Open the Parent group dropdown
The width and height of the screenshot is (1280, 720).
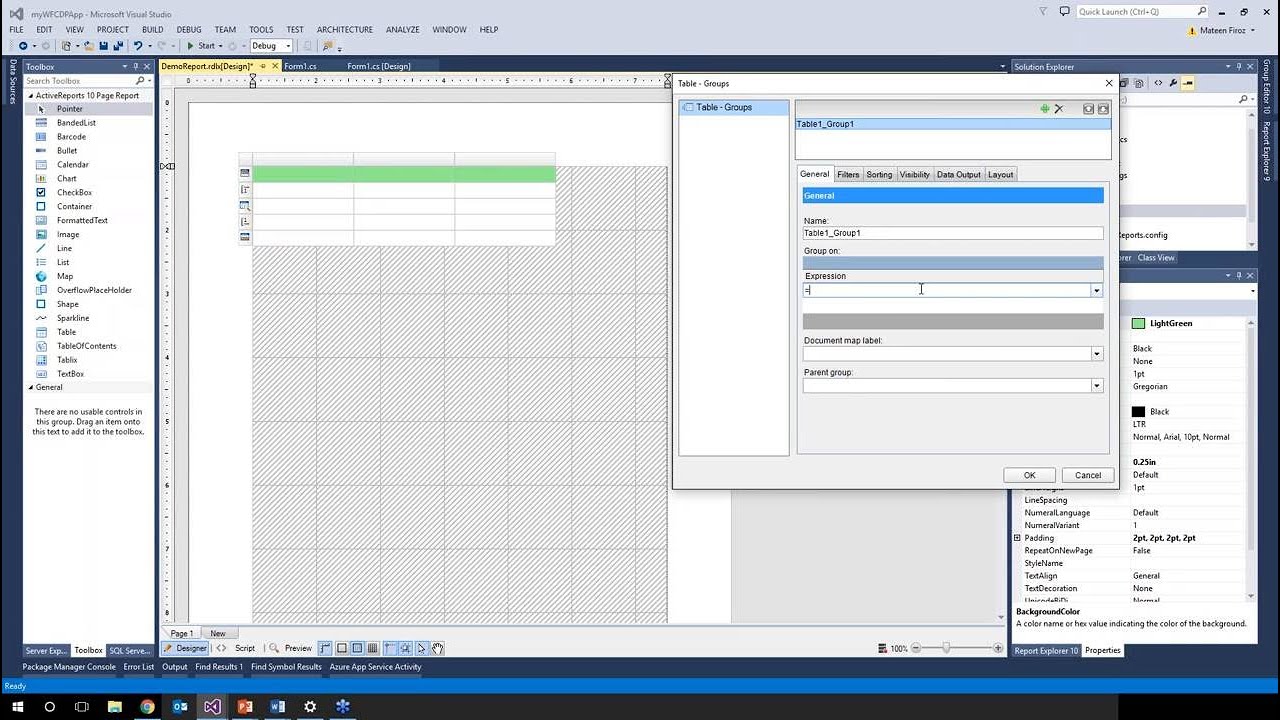click(x=1096, y=386)
